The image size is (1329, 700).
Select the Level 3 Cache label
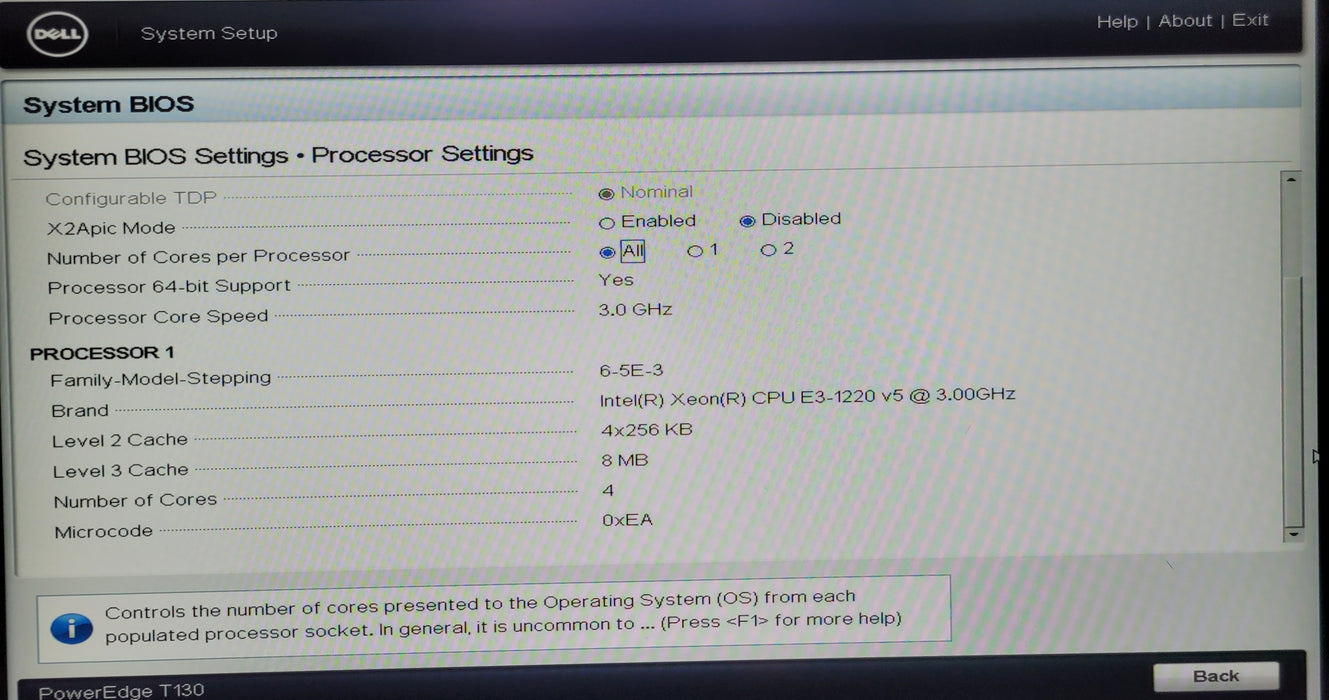coord(121,471)
